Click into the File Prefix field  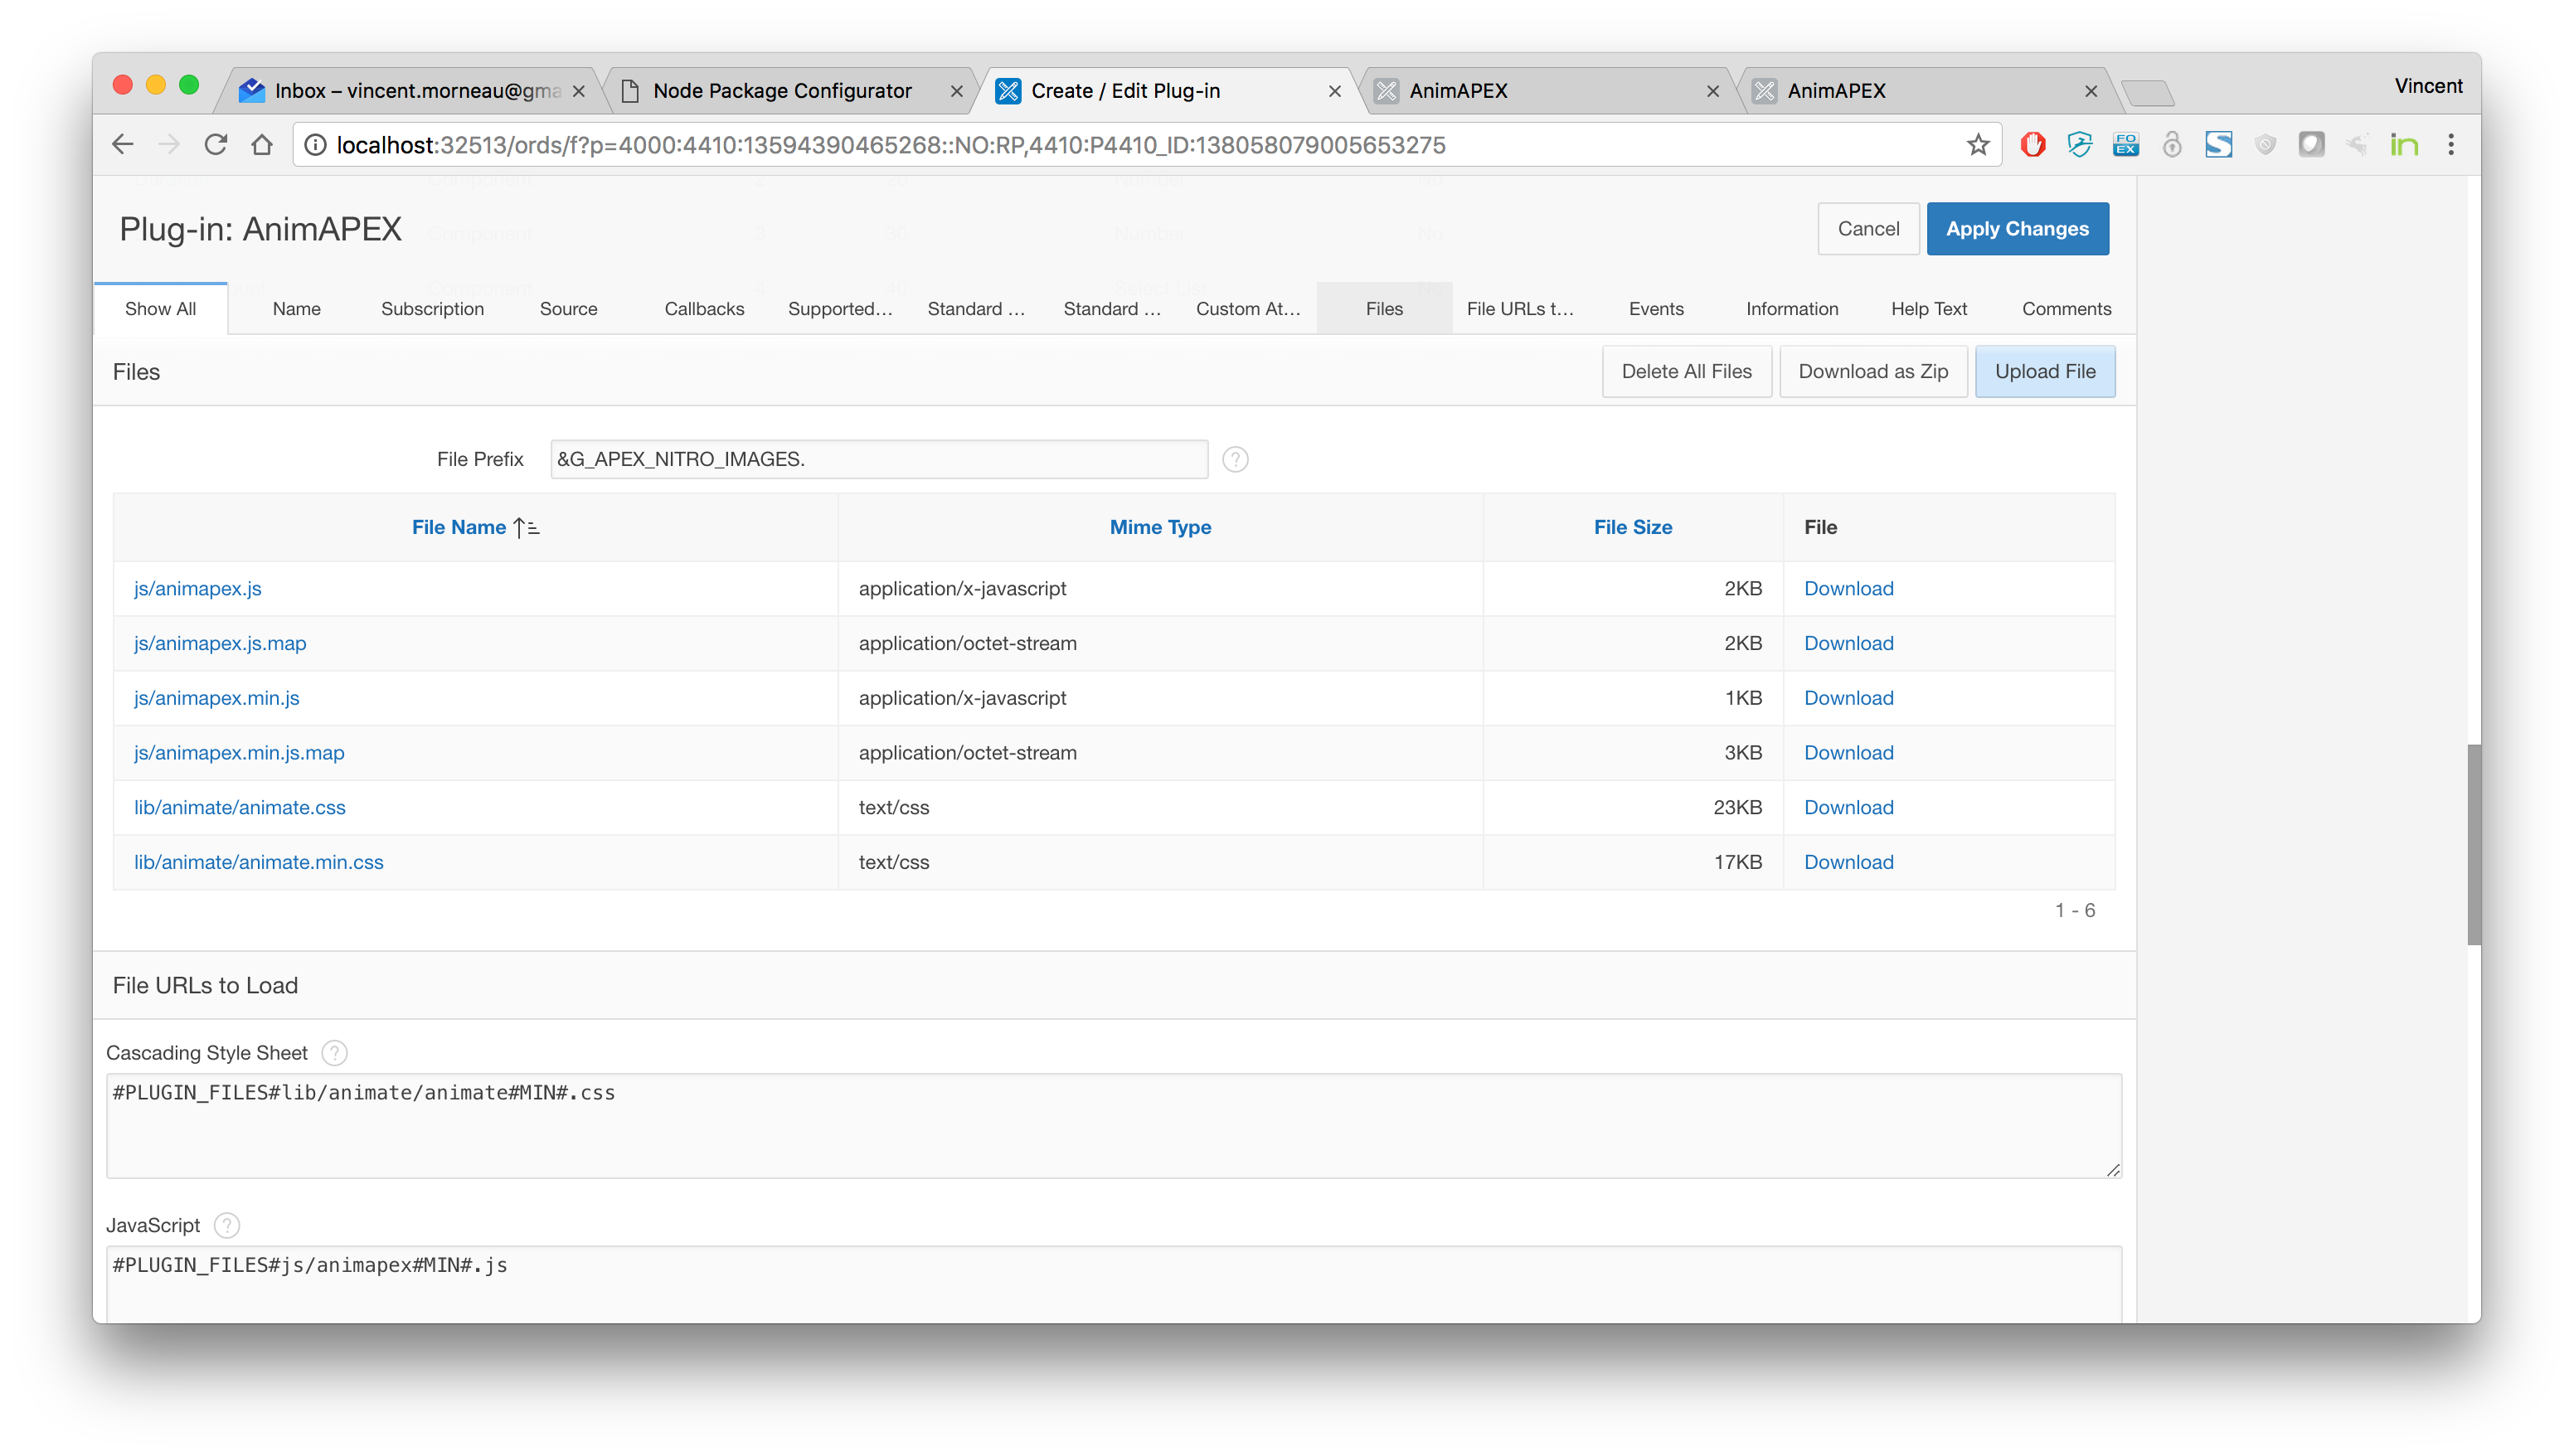[878, 459]
